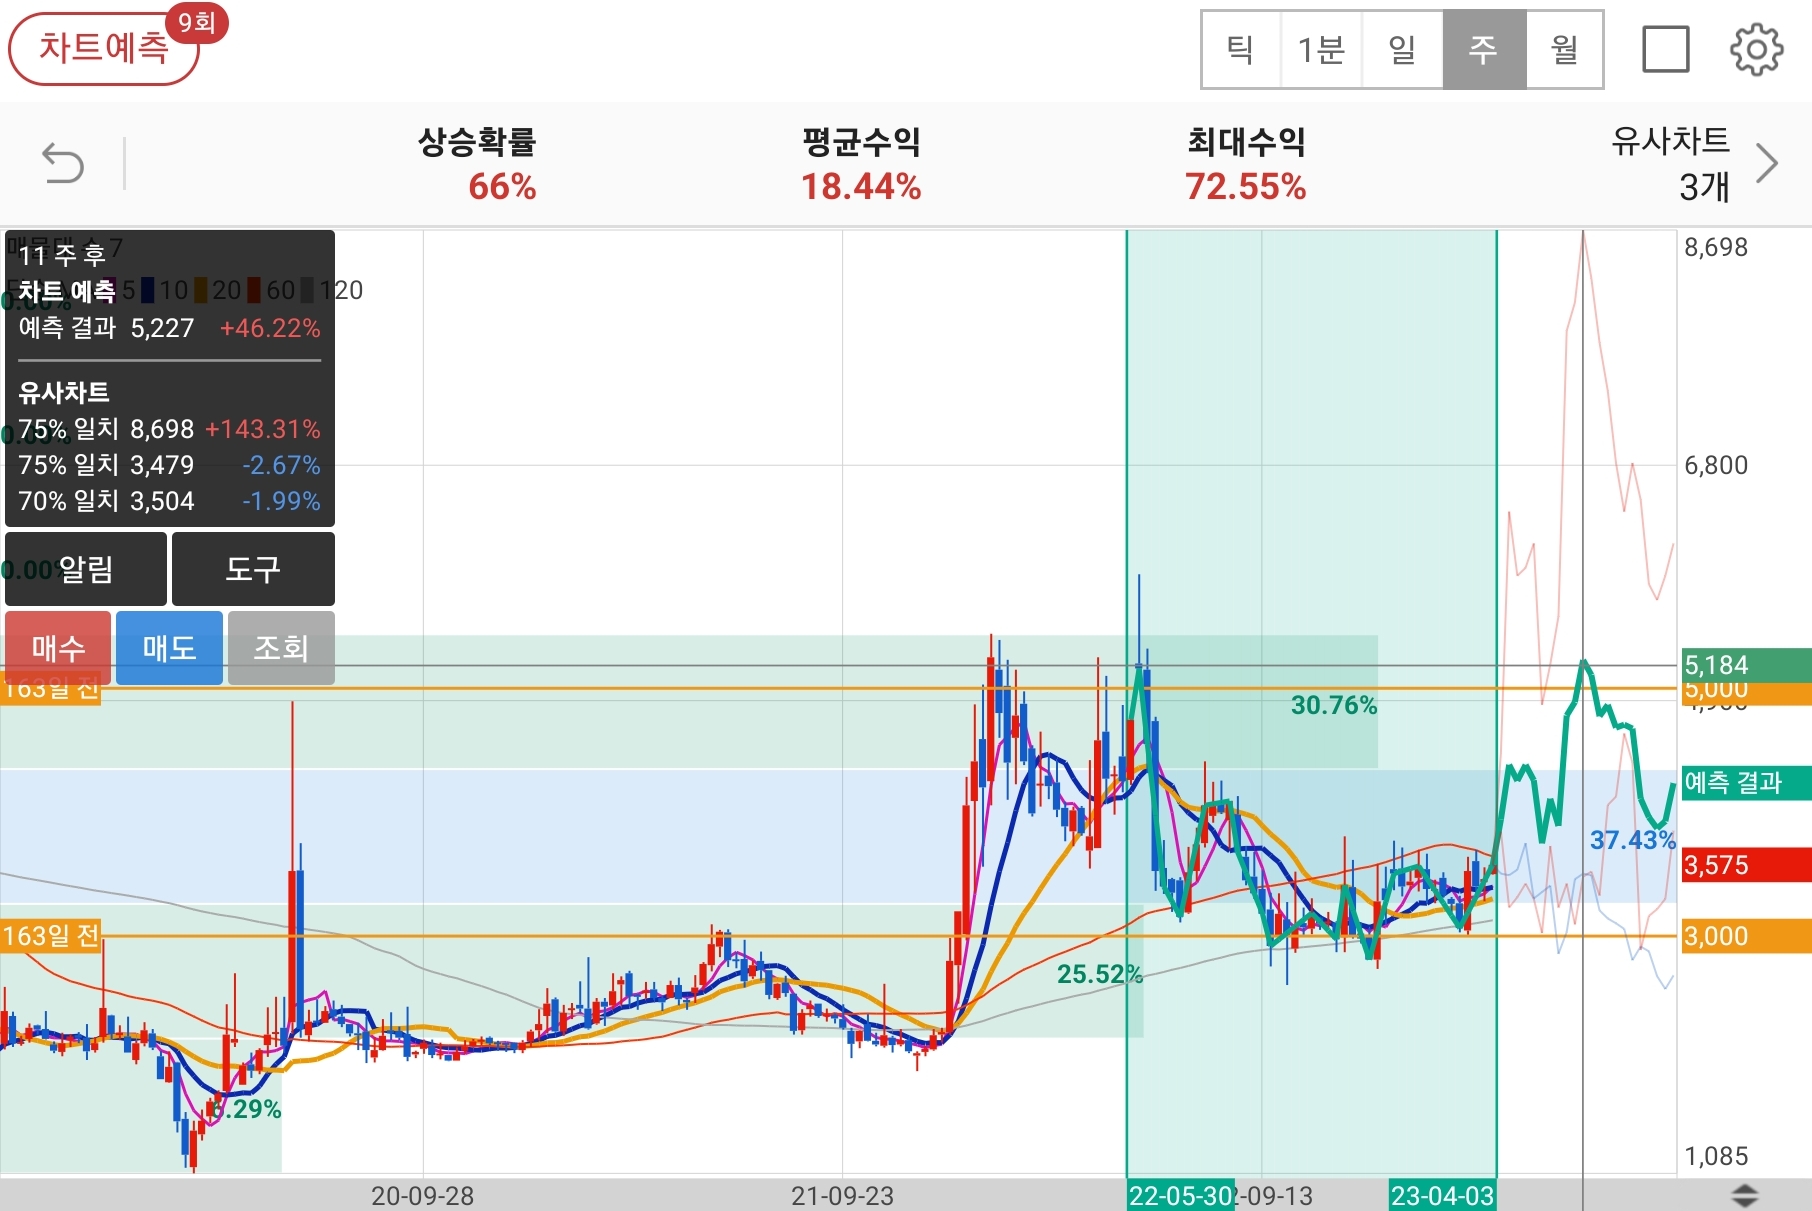Click the 1,085 bottom price axis label

point(1716,1156)
